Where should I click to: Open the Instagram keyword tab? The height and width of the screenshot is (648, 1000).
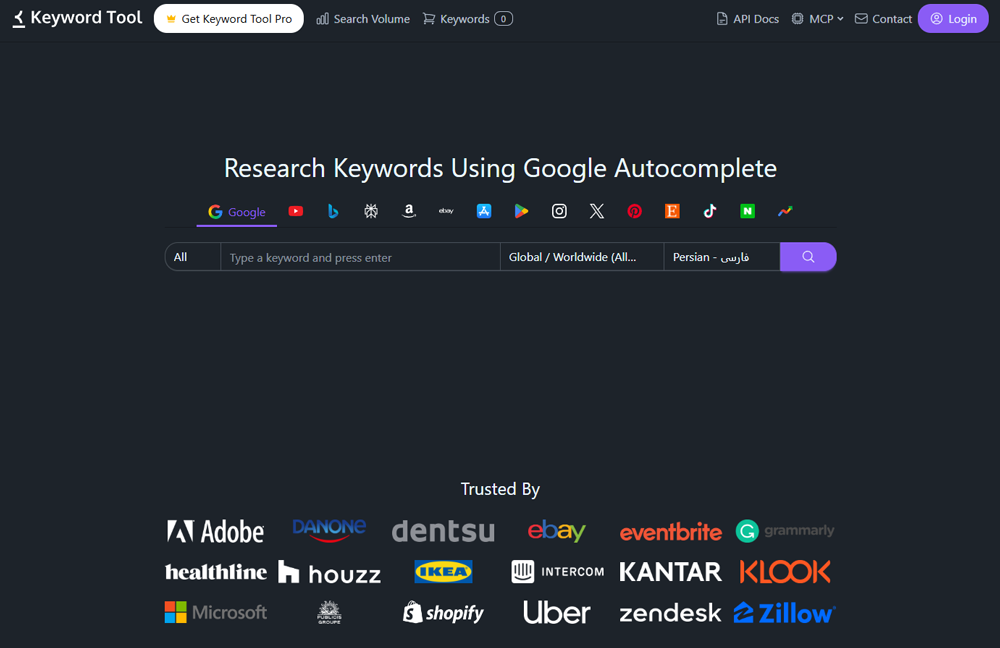pyautogui.click(x=559, y=211)
